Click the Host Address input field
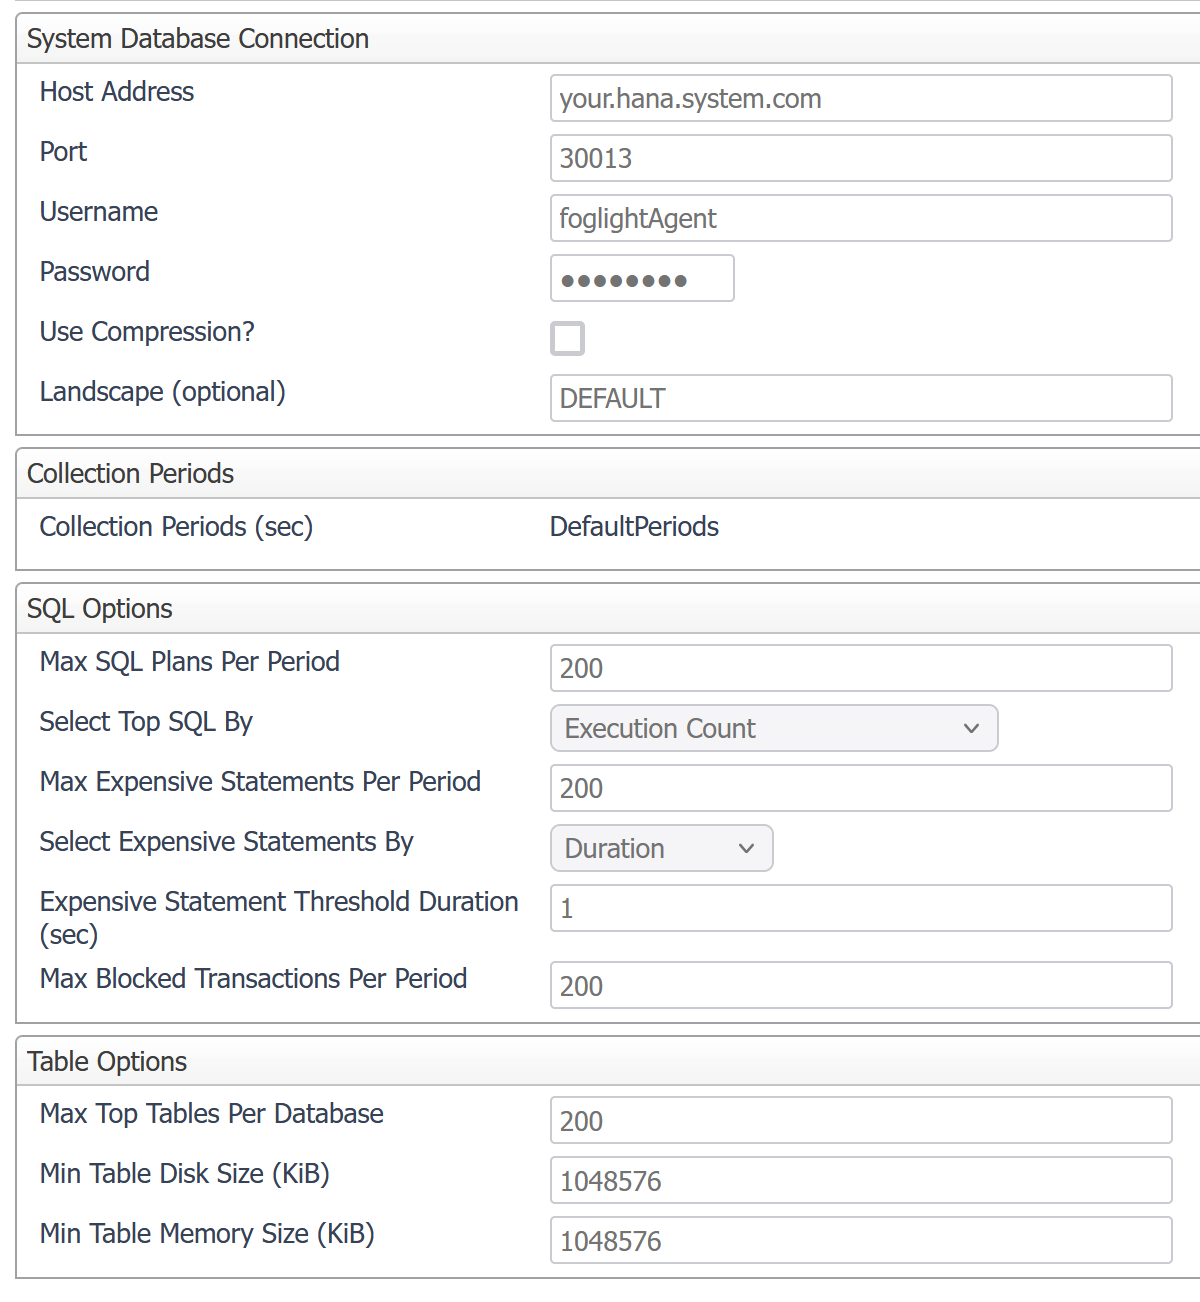Screen dimensions: 1200x1302 (860, 98)
